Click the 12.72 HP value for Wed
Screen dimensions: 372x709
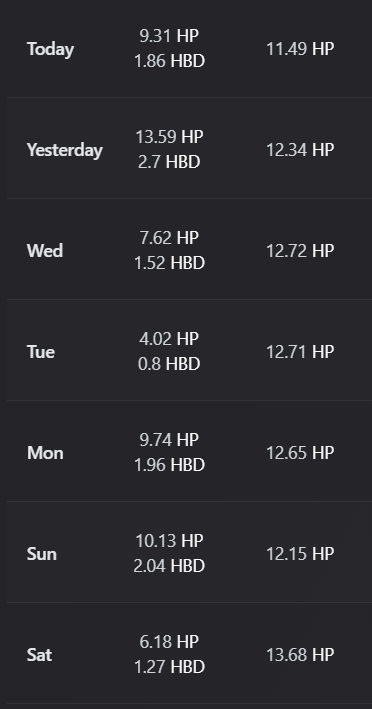click(x=300, y=251)
